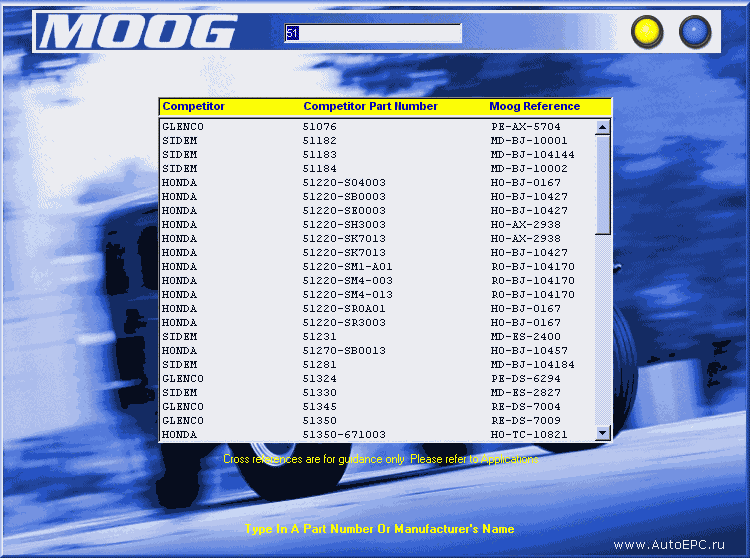Select part number 51220-SM4-003

point(347,280)
